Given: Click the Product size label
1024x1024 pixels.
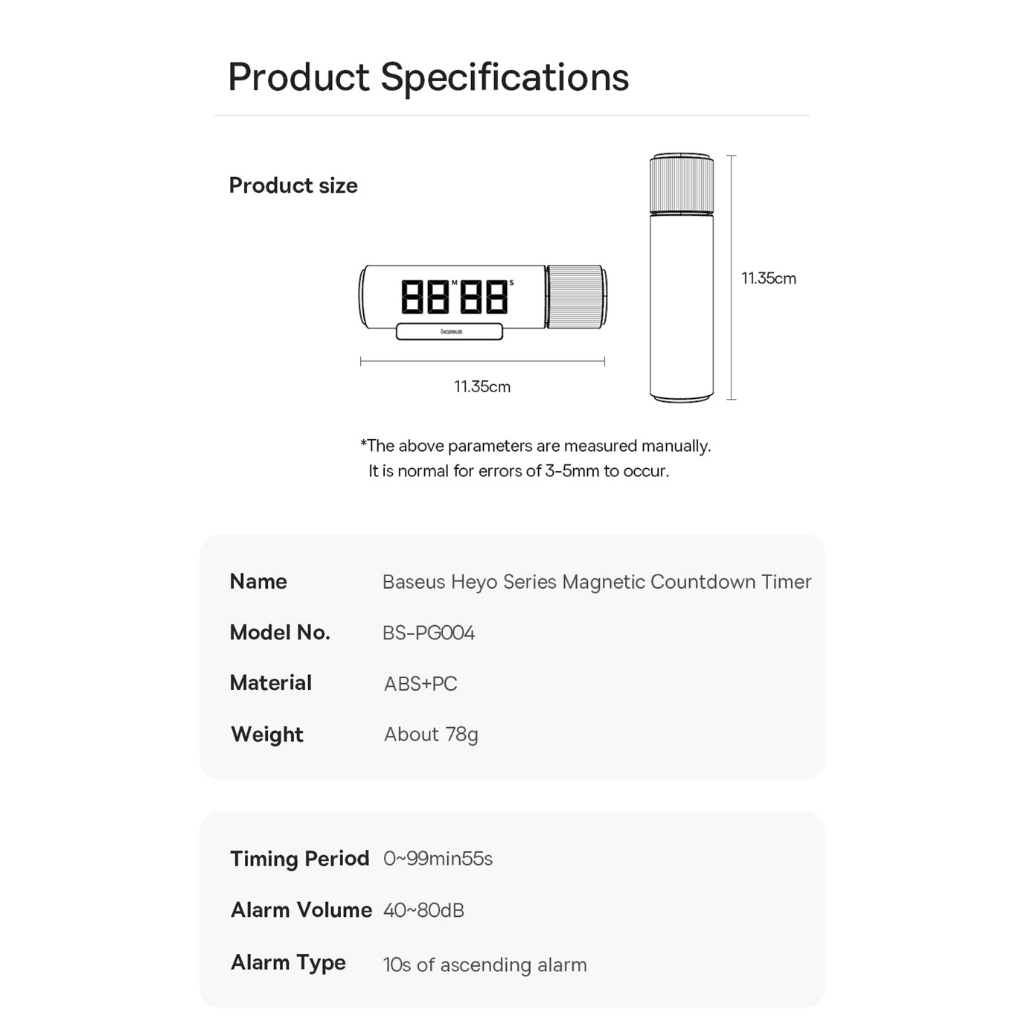Looking at the screenshot, I should coord(293,185).
